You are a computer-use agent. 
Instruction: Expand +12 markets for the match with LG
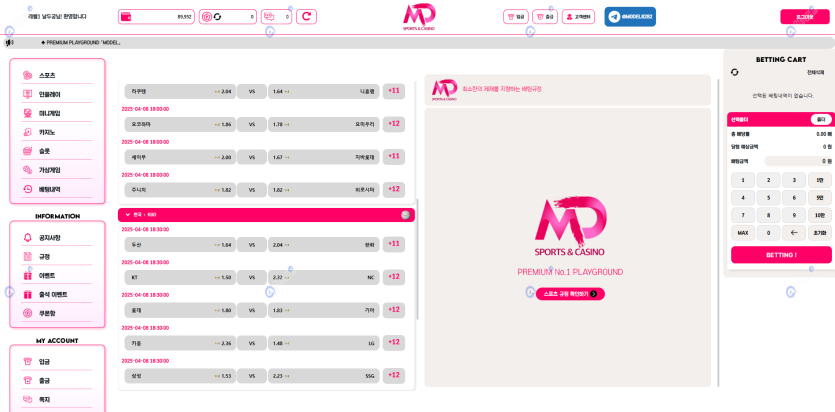point(394,342)
